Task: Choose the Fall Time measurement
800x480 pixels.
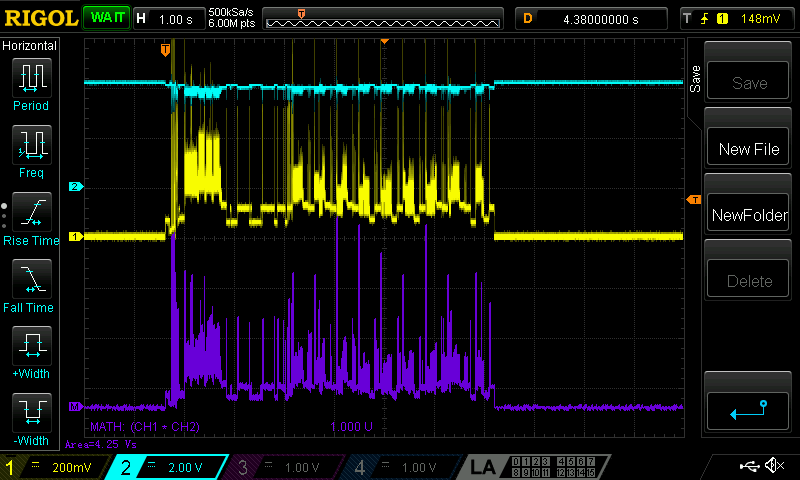Action: (31, 280)
